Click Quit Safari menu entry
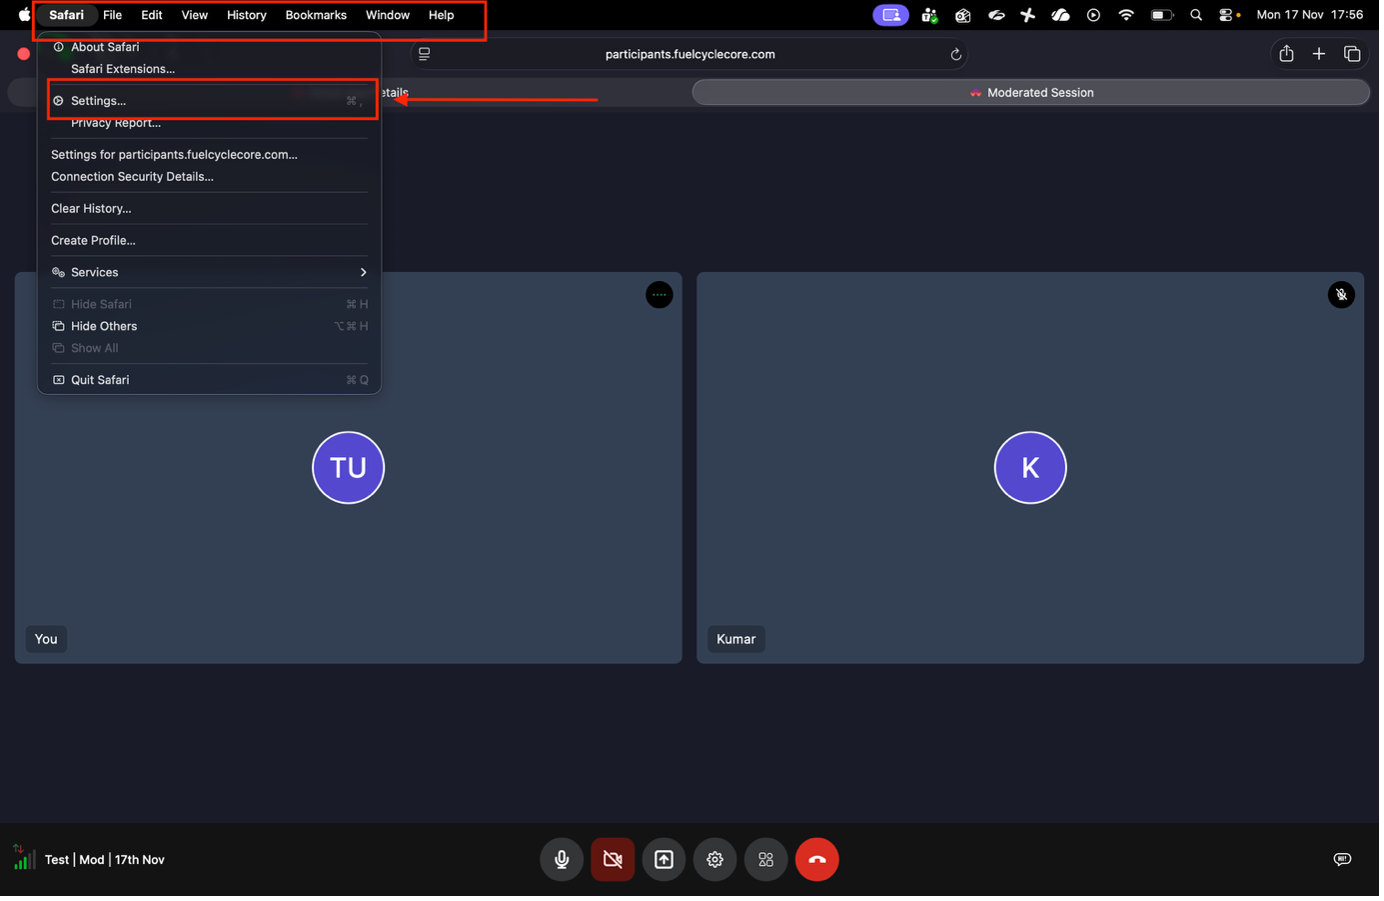The image size is (1384, 901). point(100,380)
